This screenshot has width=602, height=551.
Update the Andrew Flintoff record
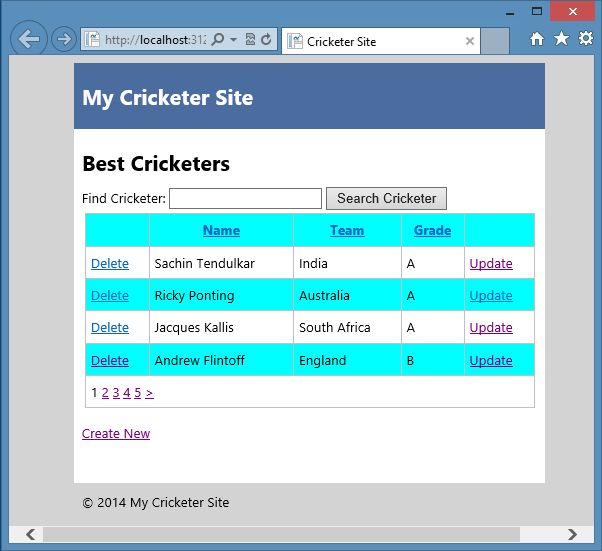point(491,361)
